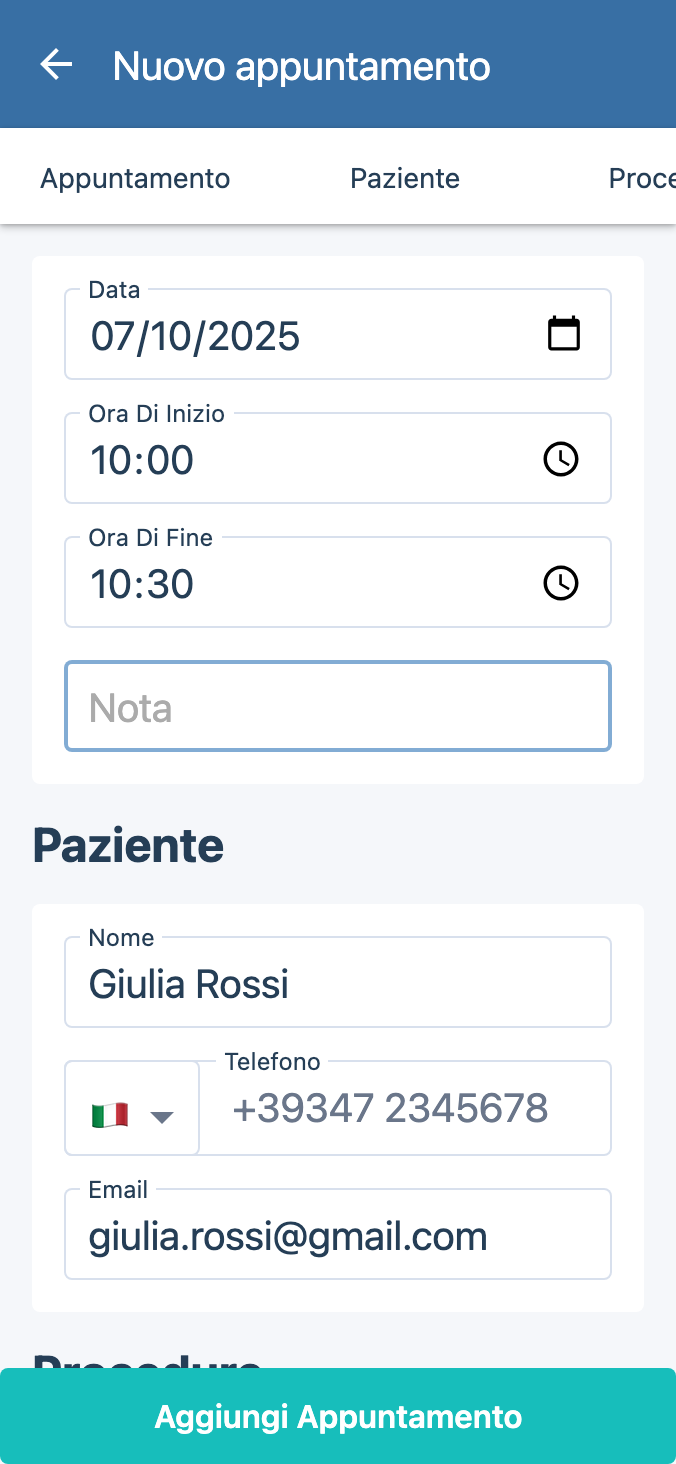Viewport: 676px width, 1464px height.
Task: Click the Data field showing 07/10/2025
Action: (300, 336)
